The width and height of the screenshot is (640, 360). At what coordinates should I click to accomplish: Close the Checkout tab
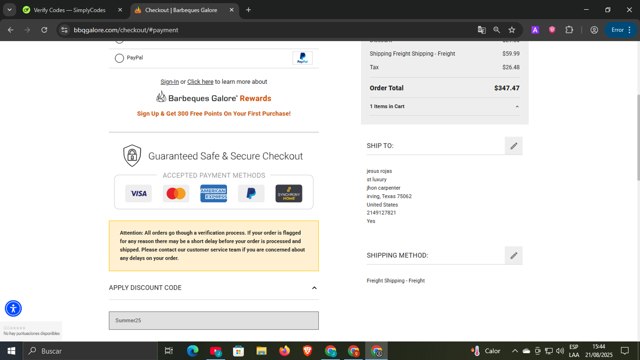click(231, 10)
